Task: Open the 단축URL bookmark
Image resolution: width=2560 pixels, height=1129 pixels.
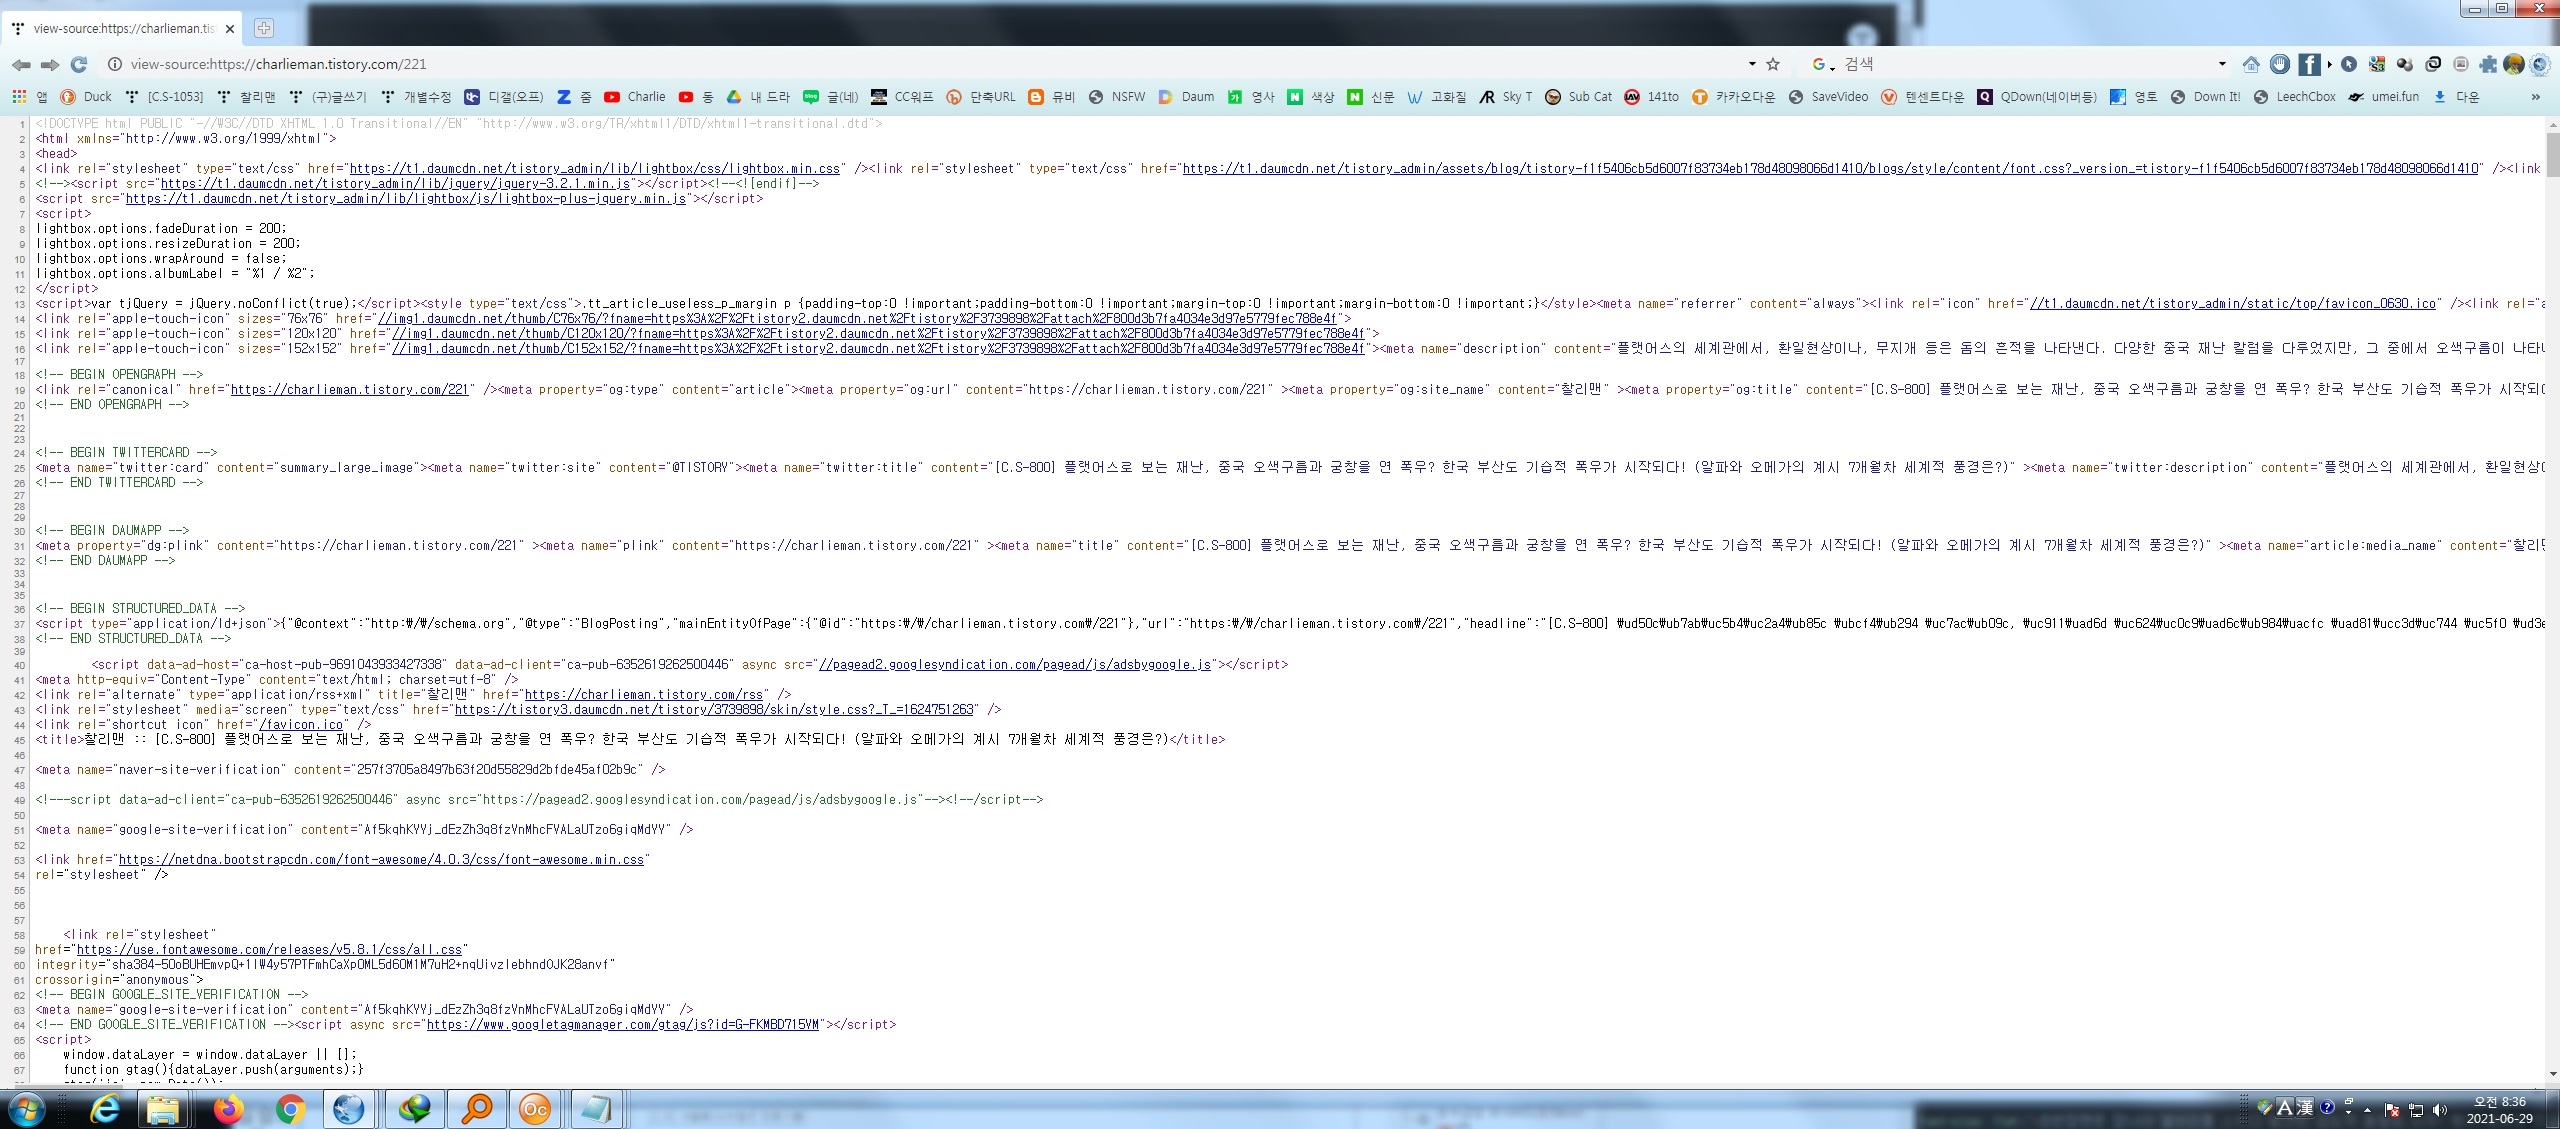Action: pos(981,97)
